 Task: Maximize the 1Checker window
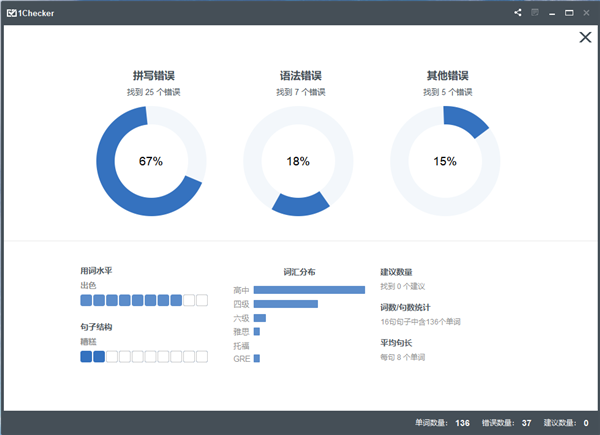[569, 12]
